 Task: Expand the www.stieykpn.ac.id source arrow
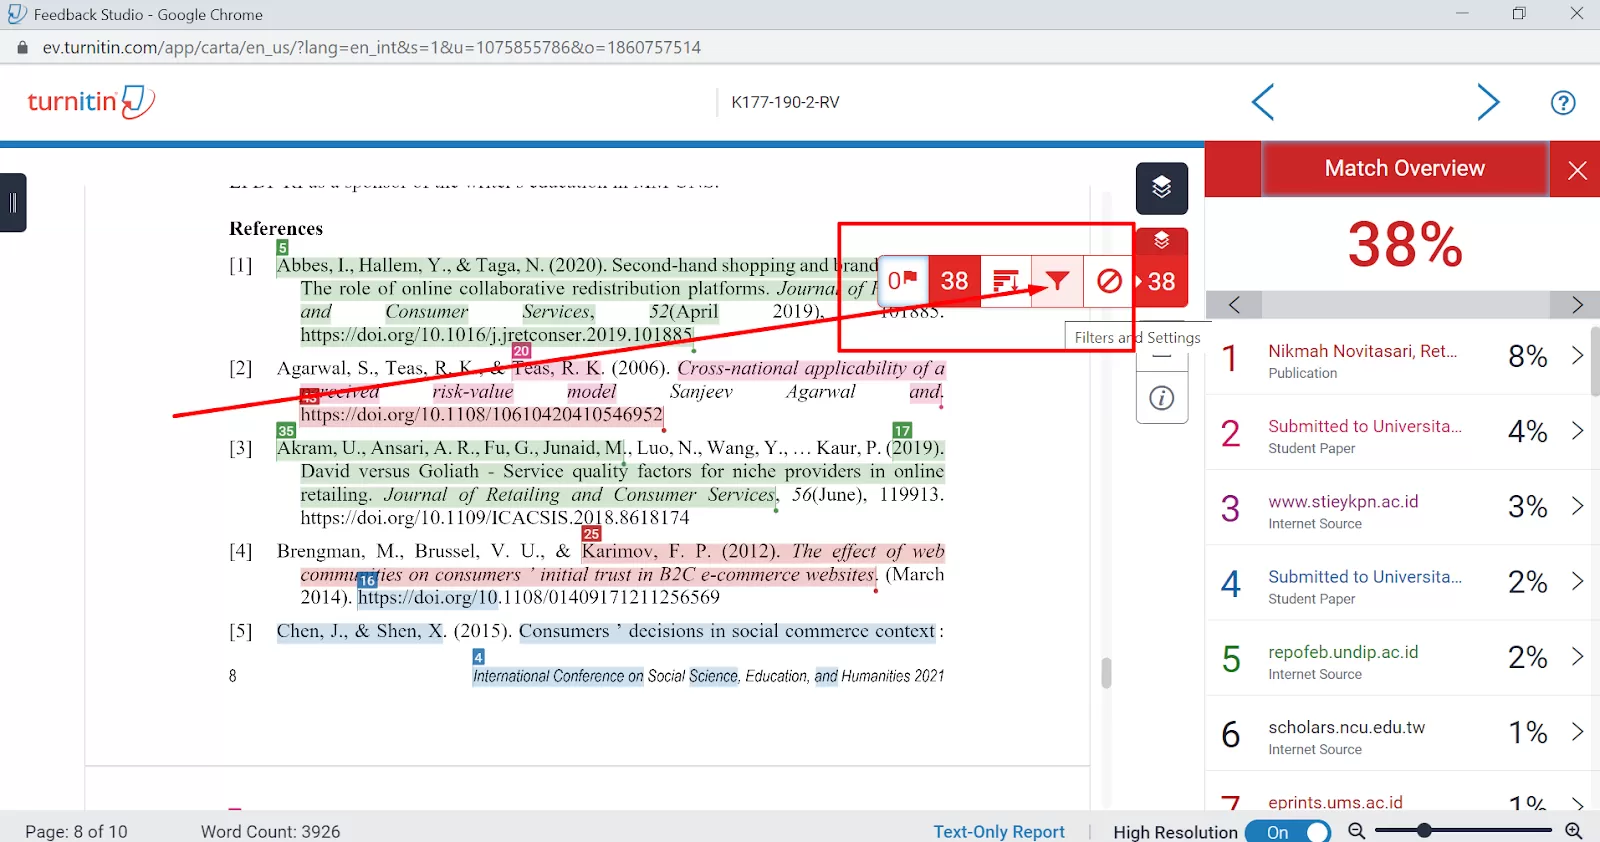click(1576, 506)
